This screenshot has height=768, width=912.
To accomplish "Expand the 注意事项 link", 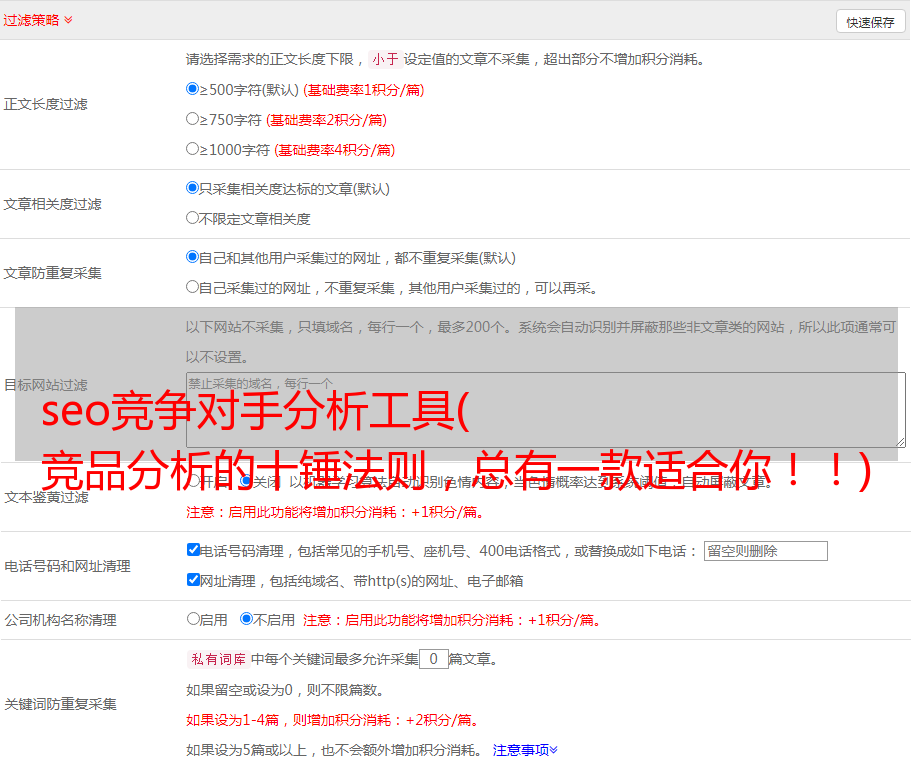I will point(525,750).
